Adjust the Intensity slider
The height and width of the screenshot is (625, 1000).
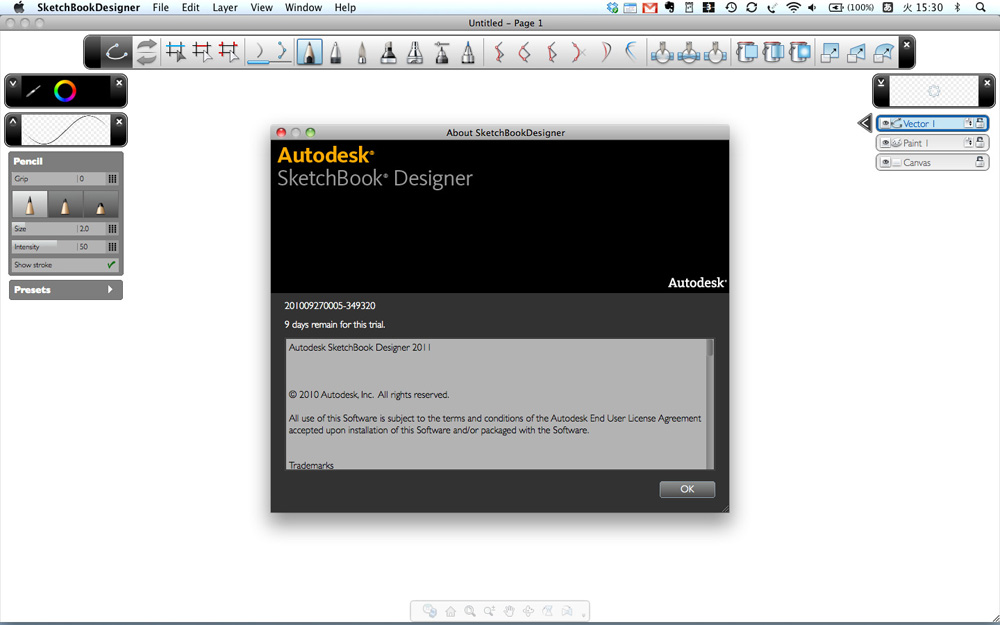44,246
